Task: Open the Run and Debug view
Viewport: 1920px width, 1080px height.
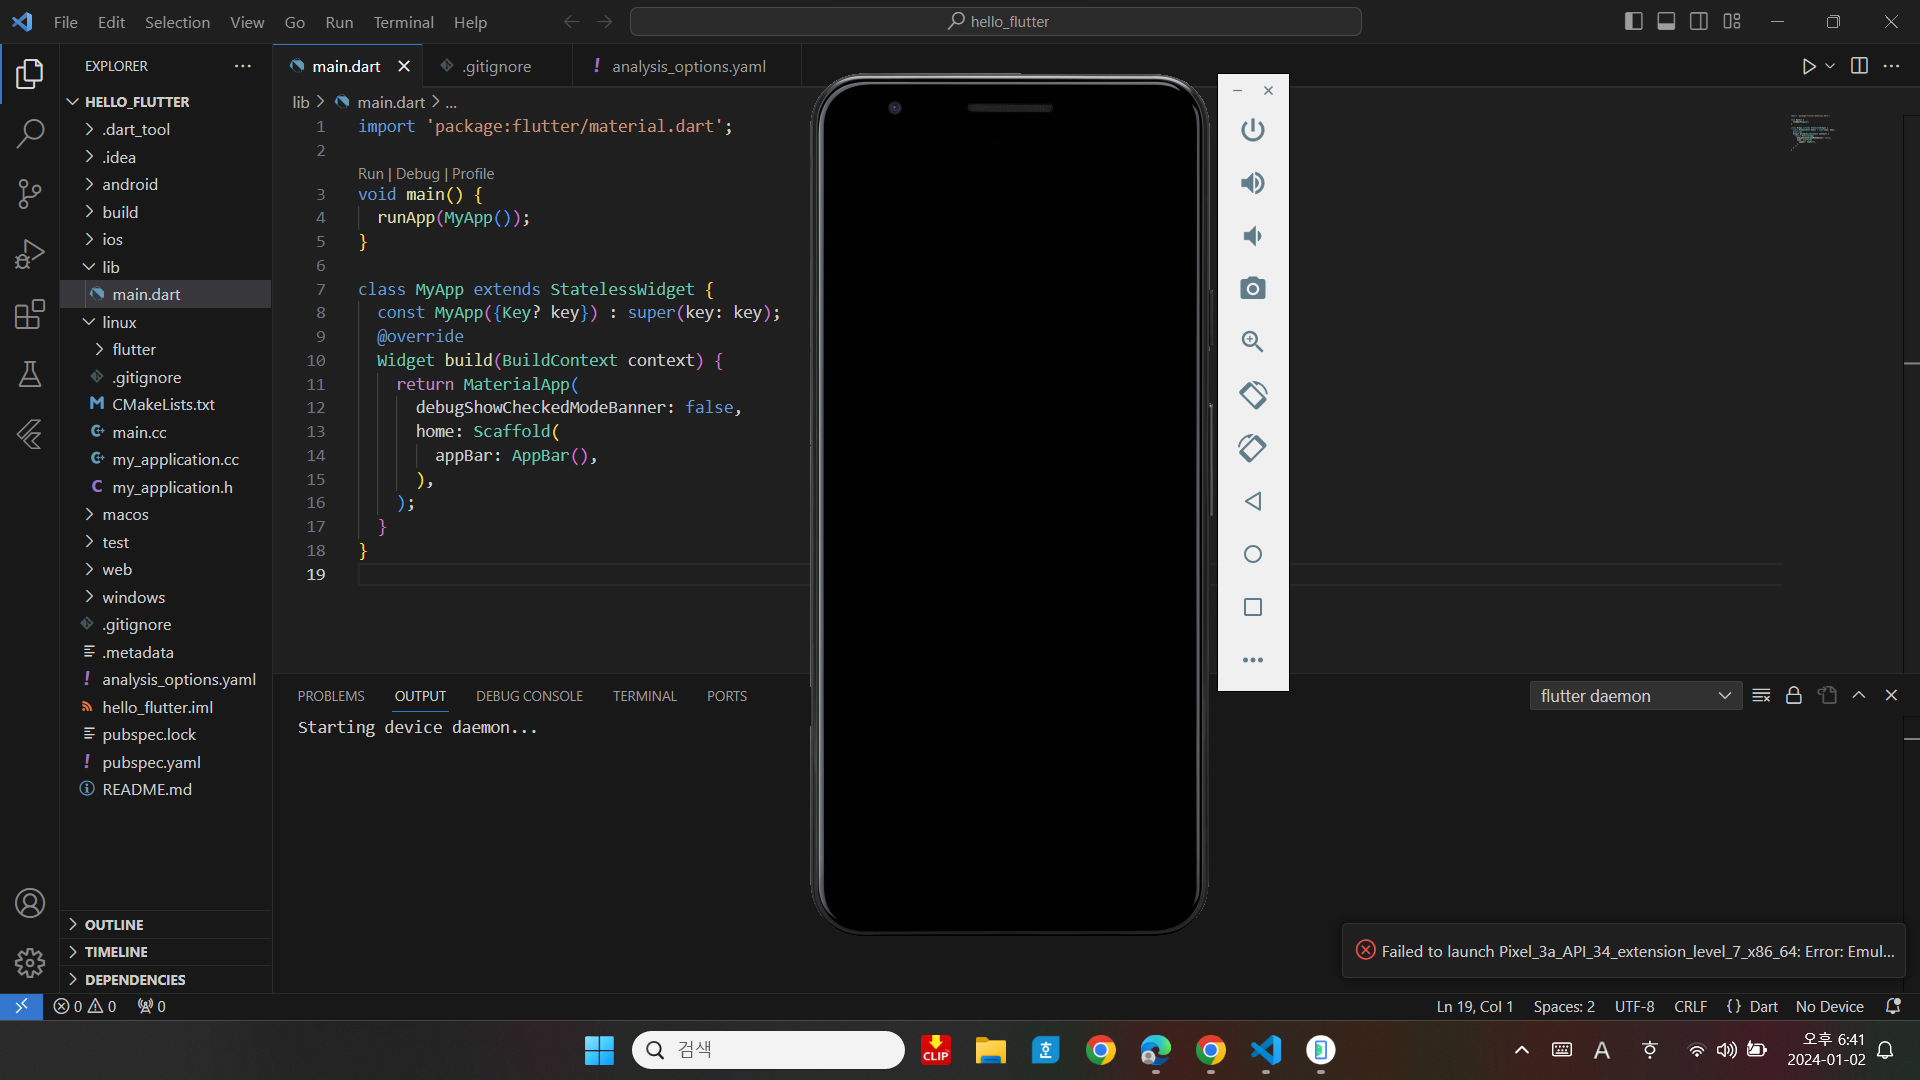Action: tap(30, 254)
